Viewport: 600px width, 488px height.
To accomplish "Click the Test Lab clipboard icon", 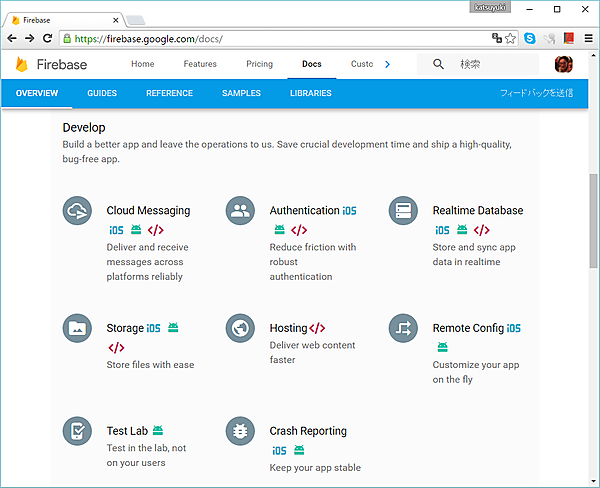I will point(77,431).
